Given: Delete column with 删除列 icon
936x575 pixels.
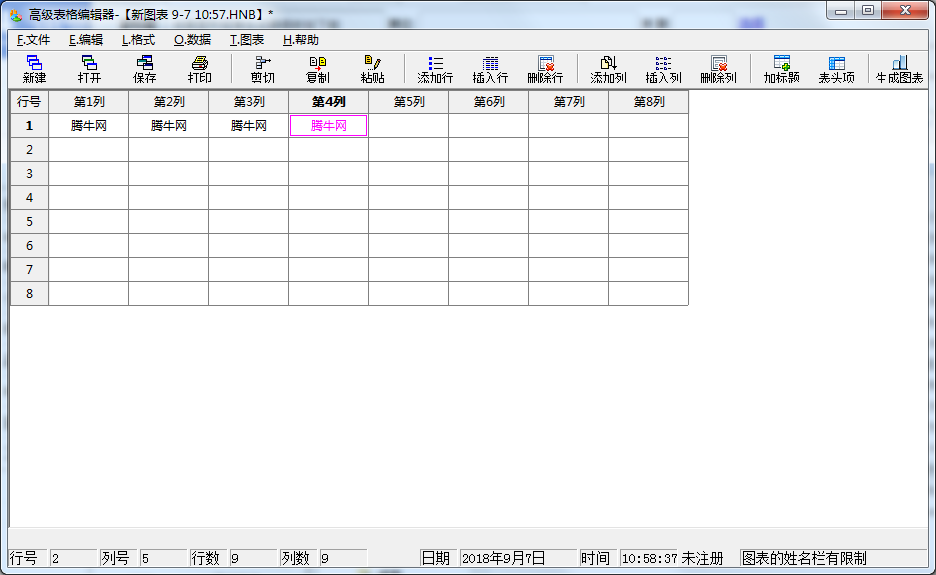Looking at the screenshot, I should coord(718,69).
